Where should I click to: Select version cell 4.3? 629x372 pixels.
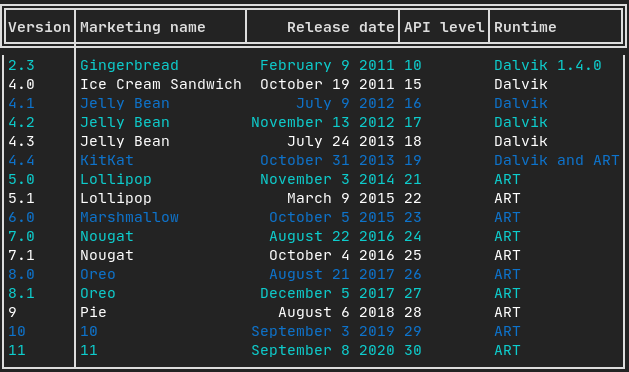point(21,141)
